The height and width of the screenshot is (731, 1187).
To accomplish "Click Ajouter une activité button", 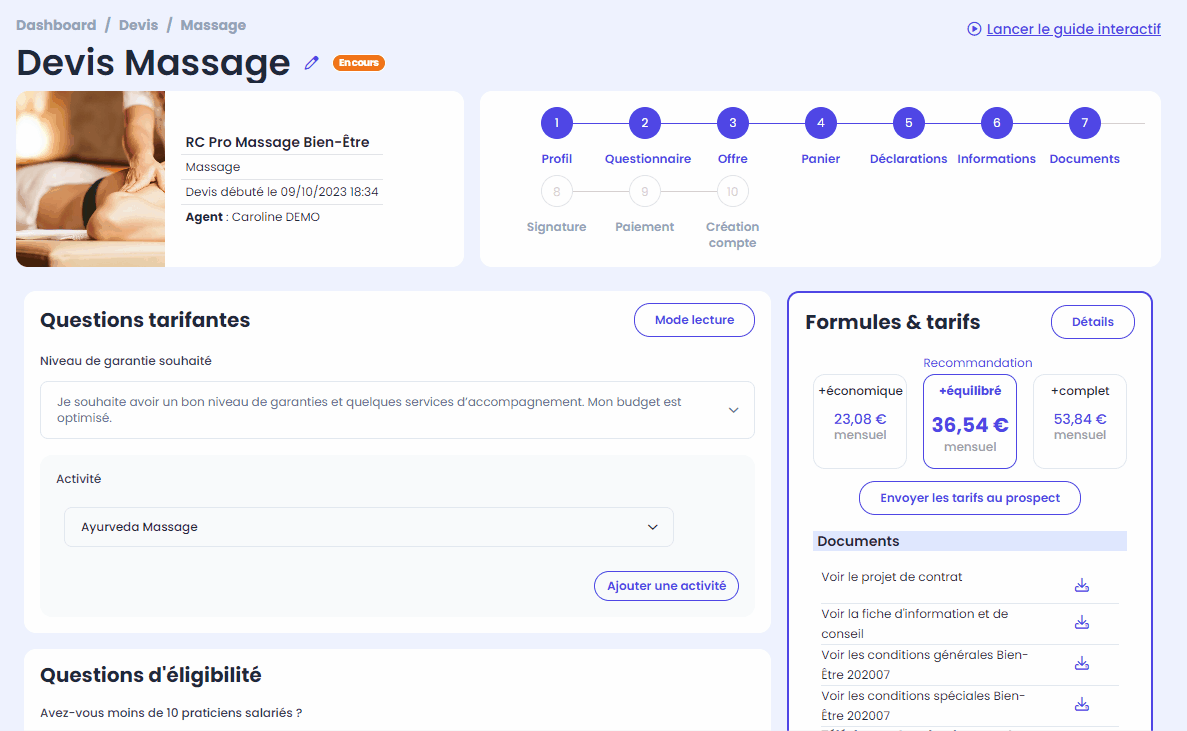I will point(666,586).
